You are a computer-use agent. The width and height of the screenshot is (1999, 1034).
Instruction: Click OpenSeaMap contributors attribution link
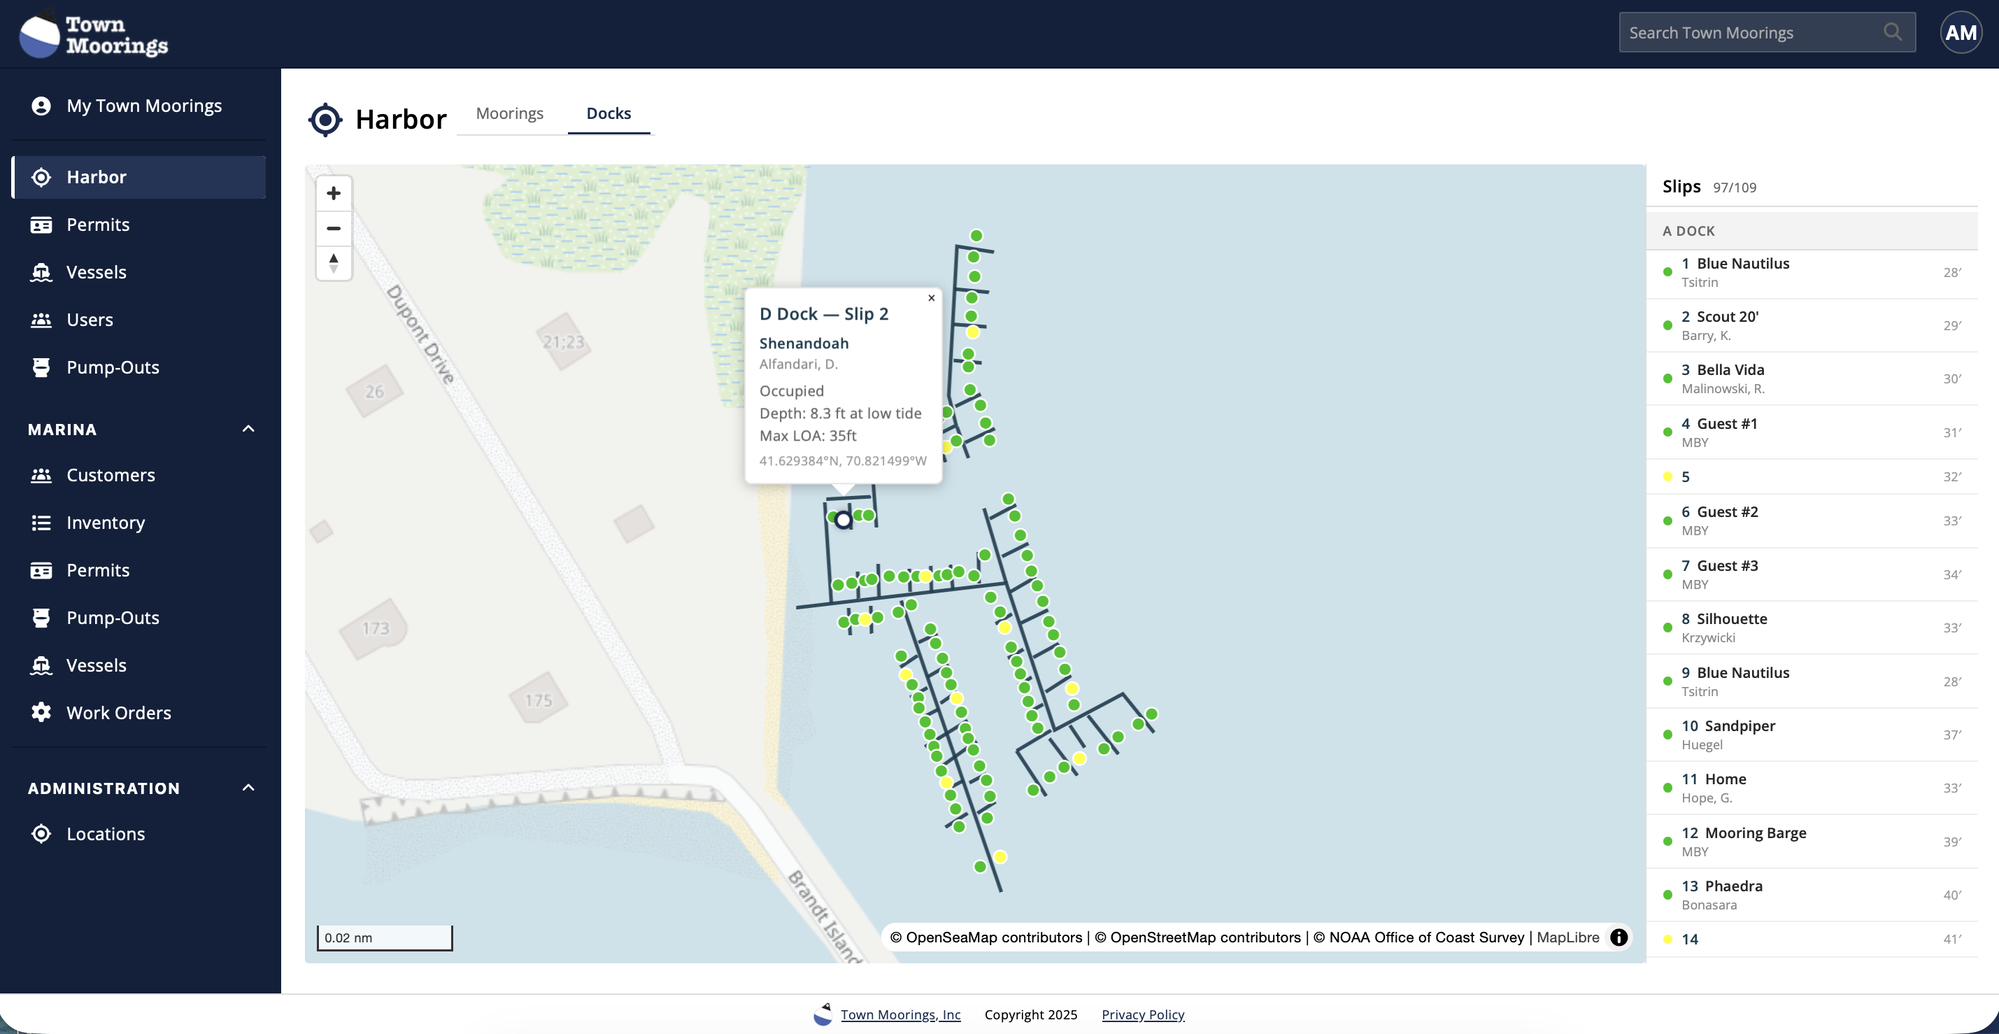[x=986, y=937]
